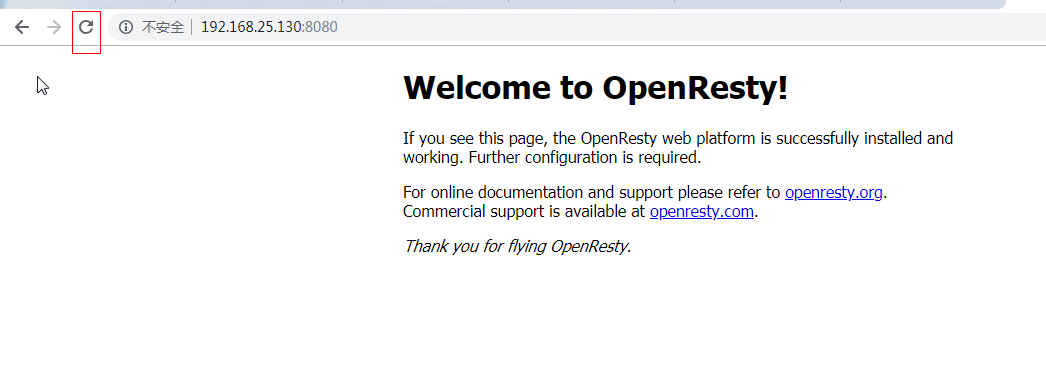Click 'For online documentation and support' text

[538, 193]
